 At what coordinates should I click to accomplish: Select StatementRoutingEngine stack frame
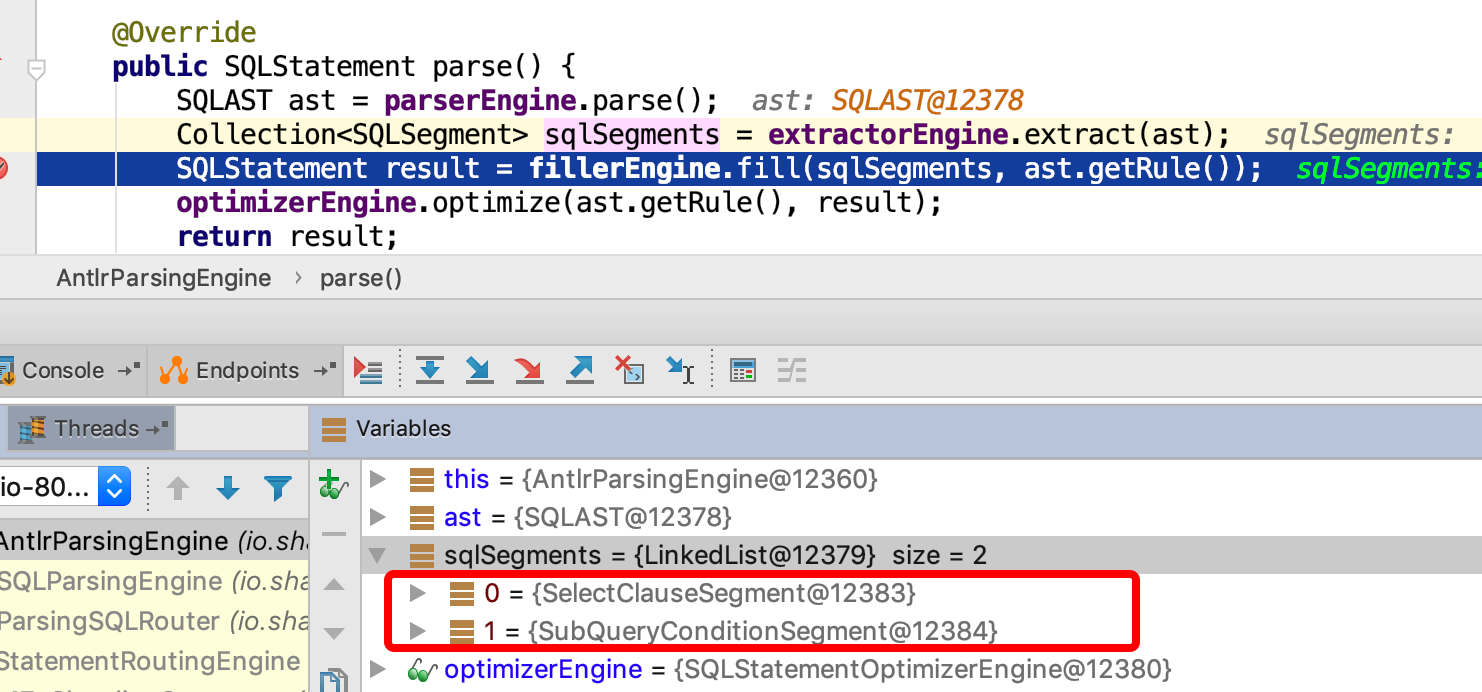click(154, 661)
